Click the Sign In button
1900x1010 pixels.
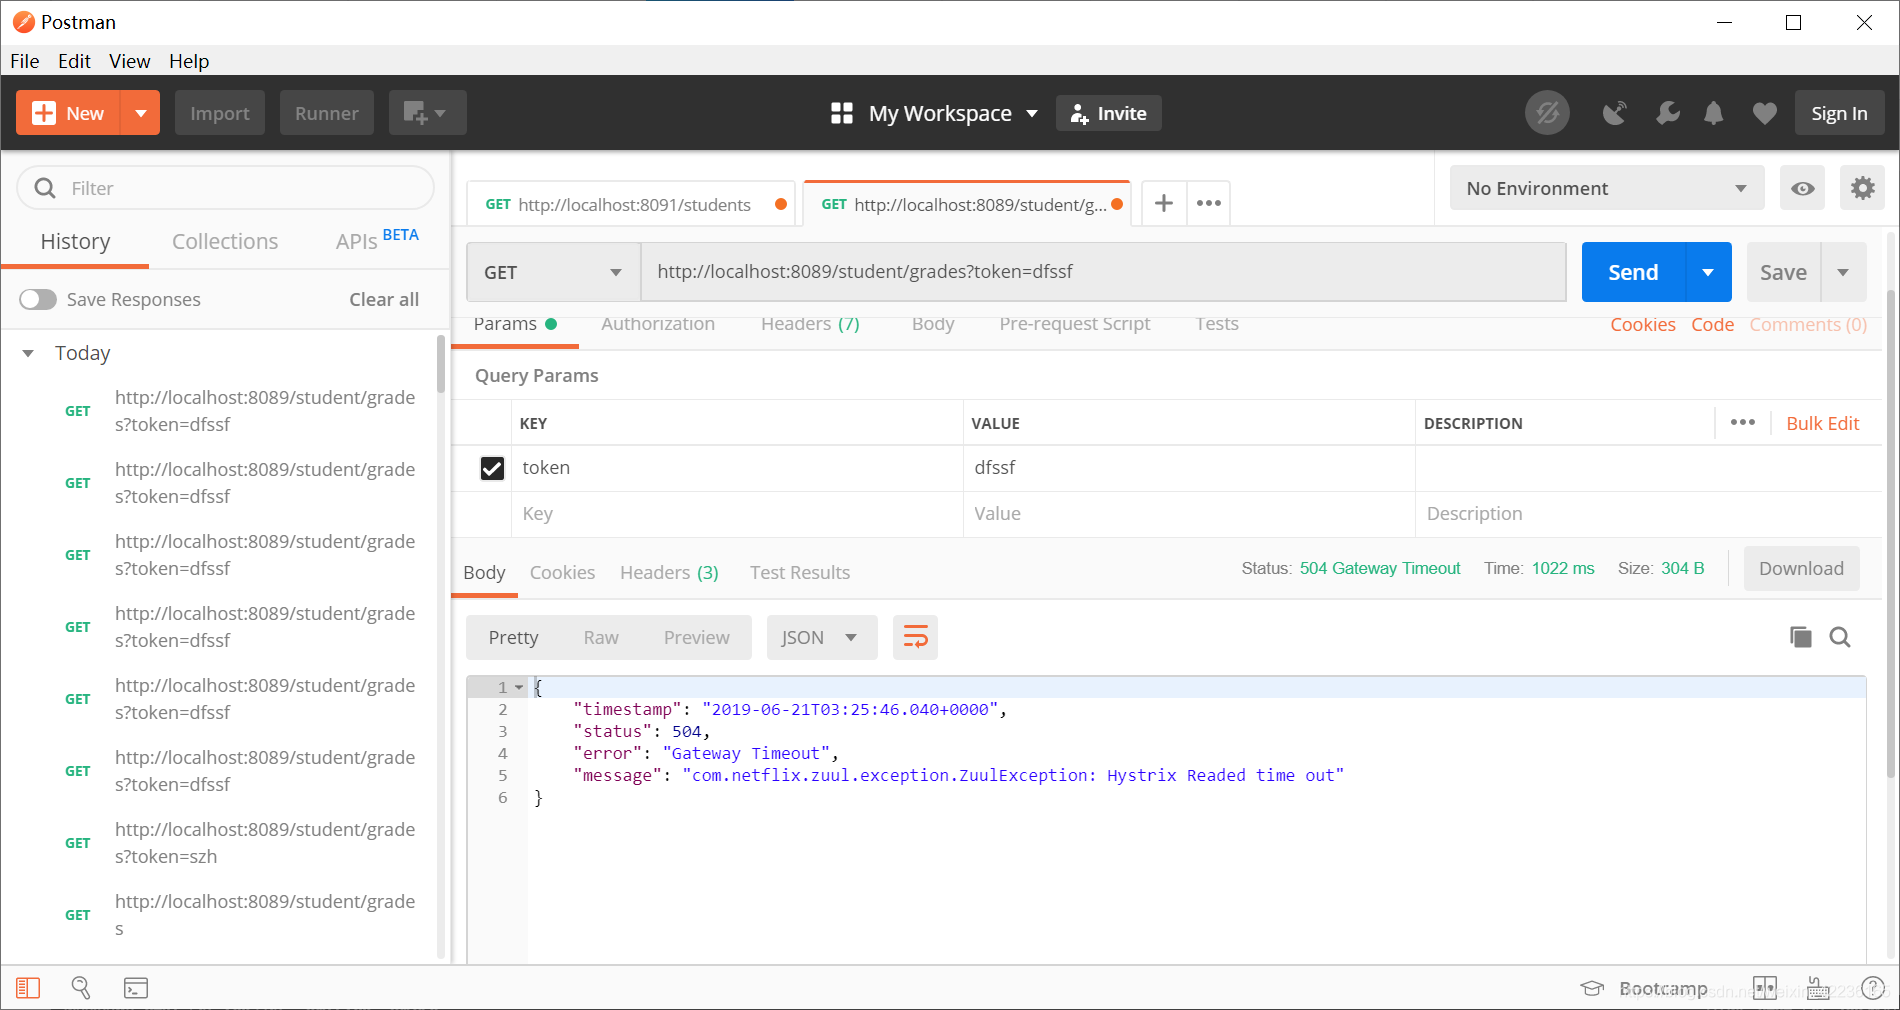coord(1839,113)
